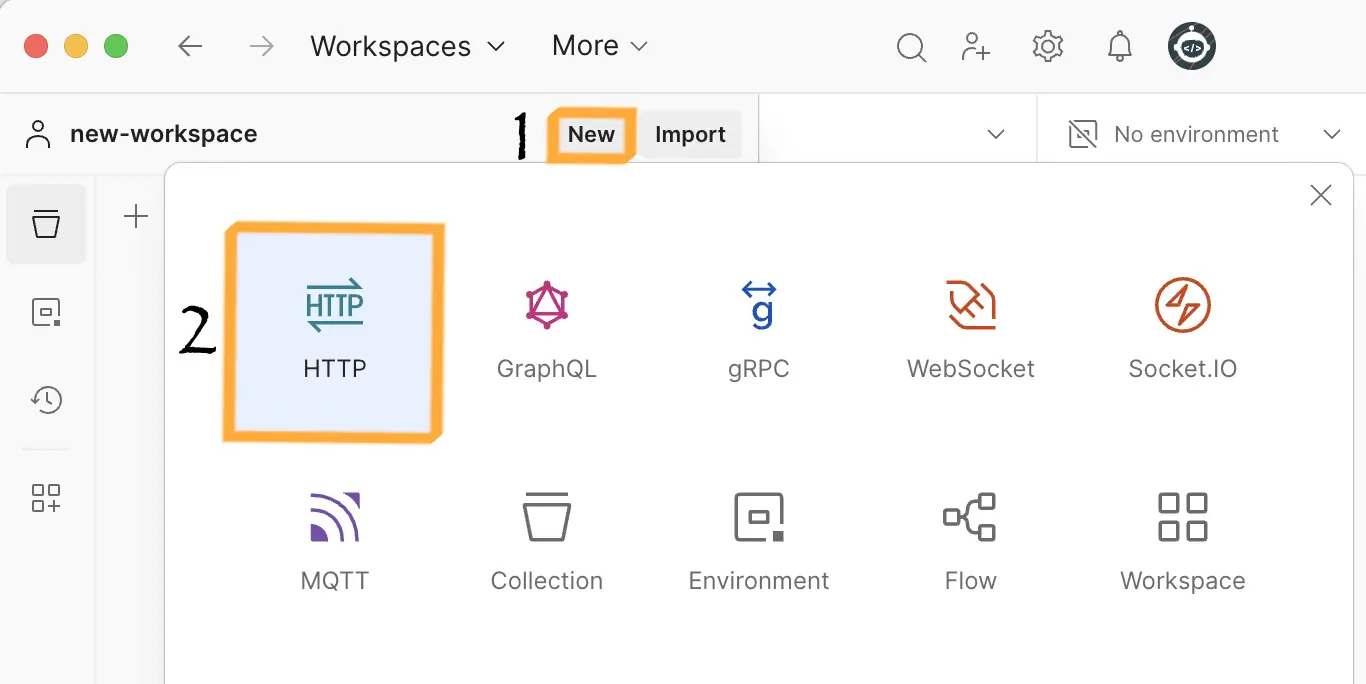Choose the gRPC request option
This screenshot has height=684, width=1366.
tap(759, 331)
